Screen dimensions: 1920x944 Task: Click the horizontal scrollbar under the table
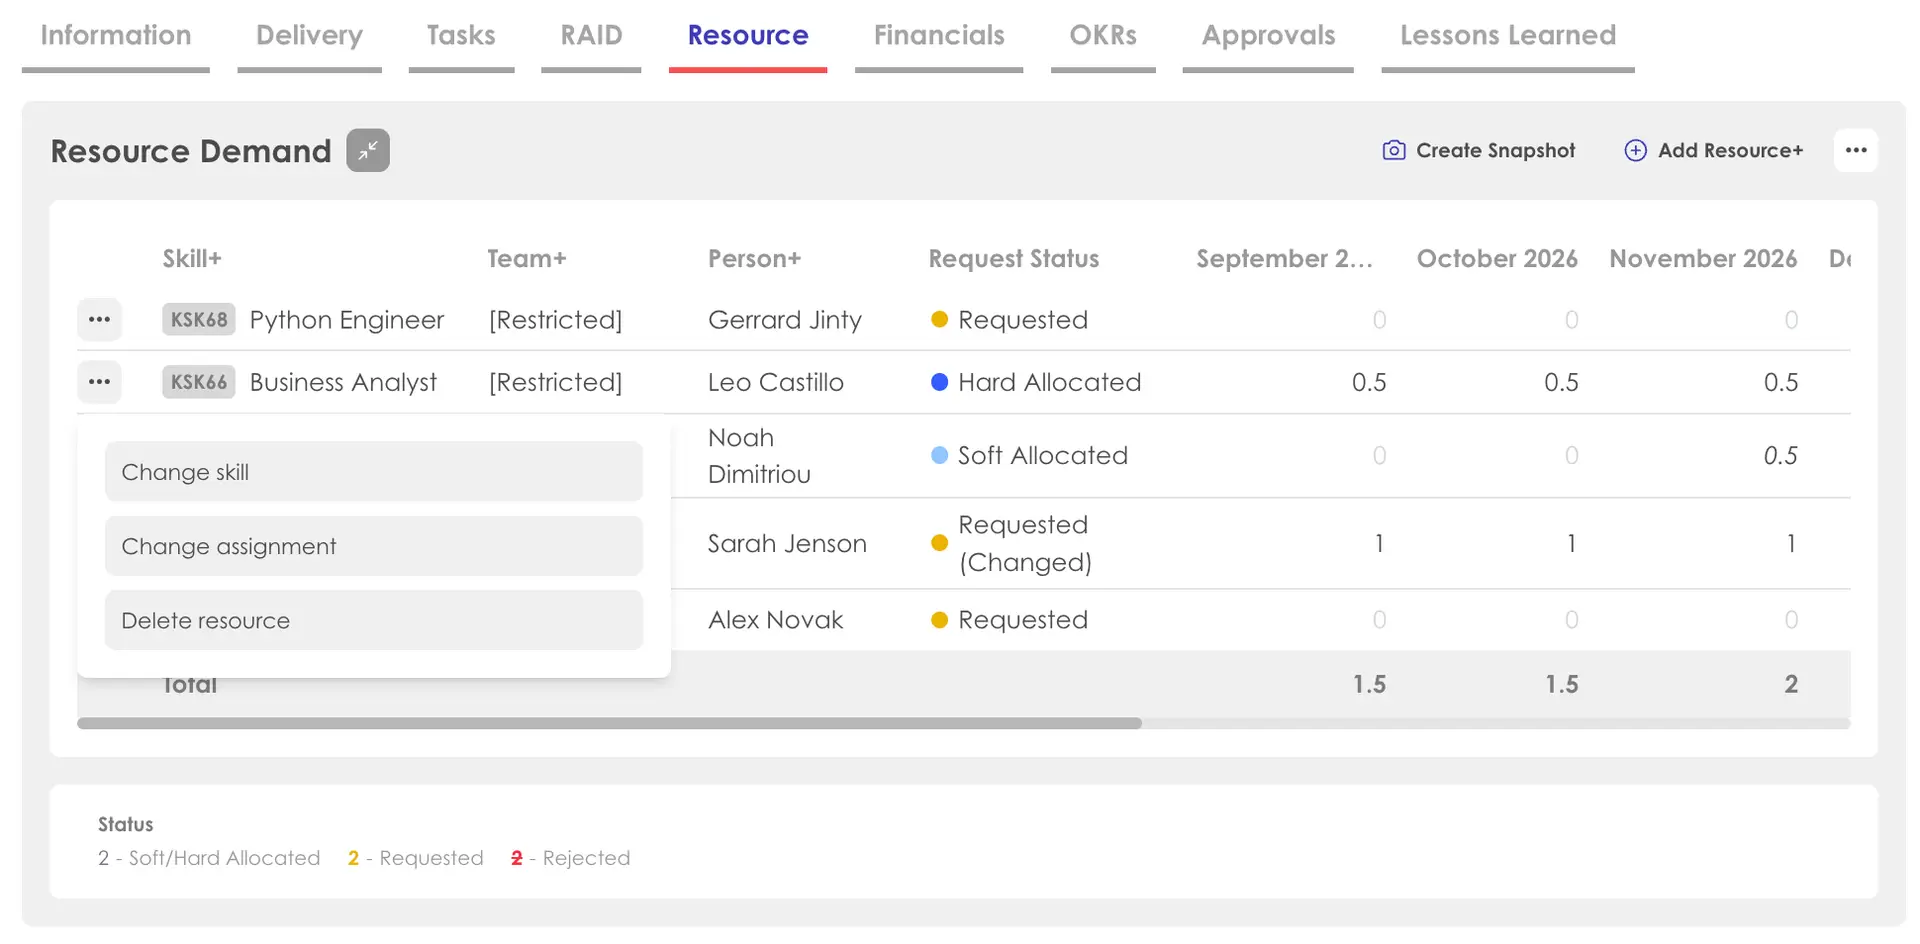[609, 723]
